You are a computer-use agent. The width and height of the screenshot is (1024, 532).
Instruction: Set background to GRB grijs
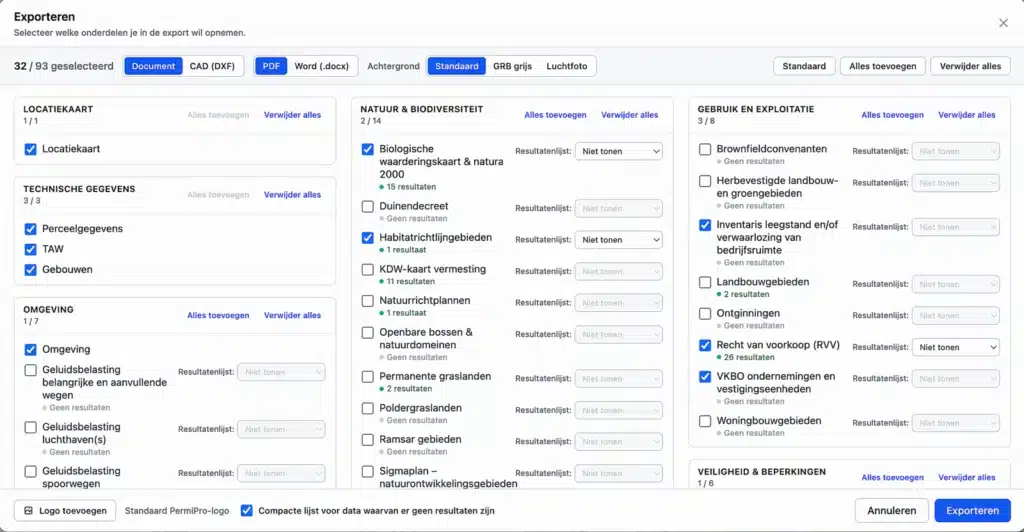coord(513,66)
